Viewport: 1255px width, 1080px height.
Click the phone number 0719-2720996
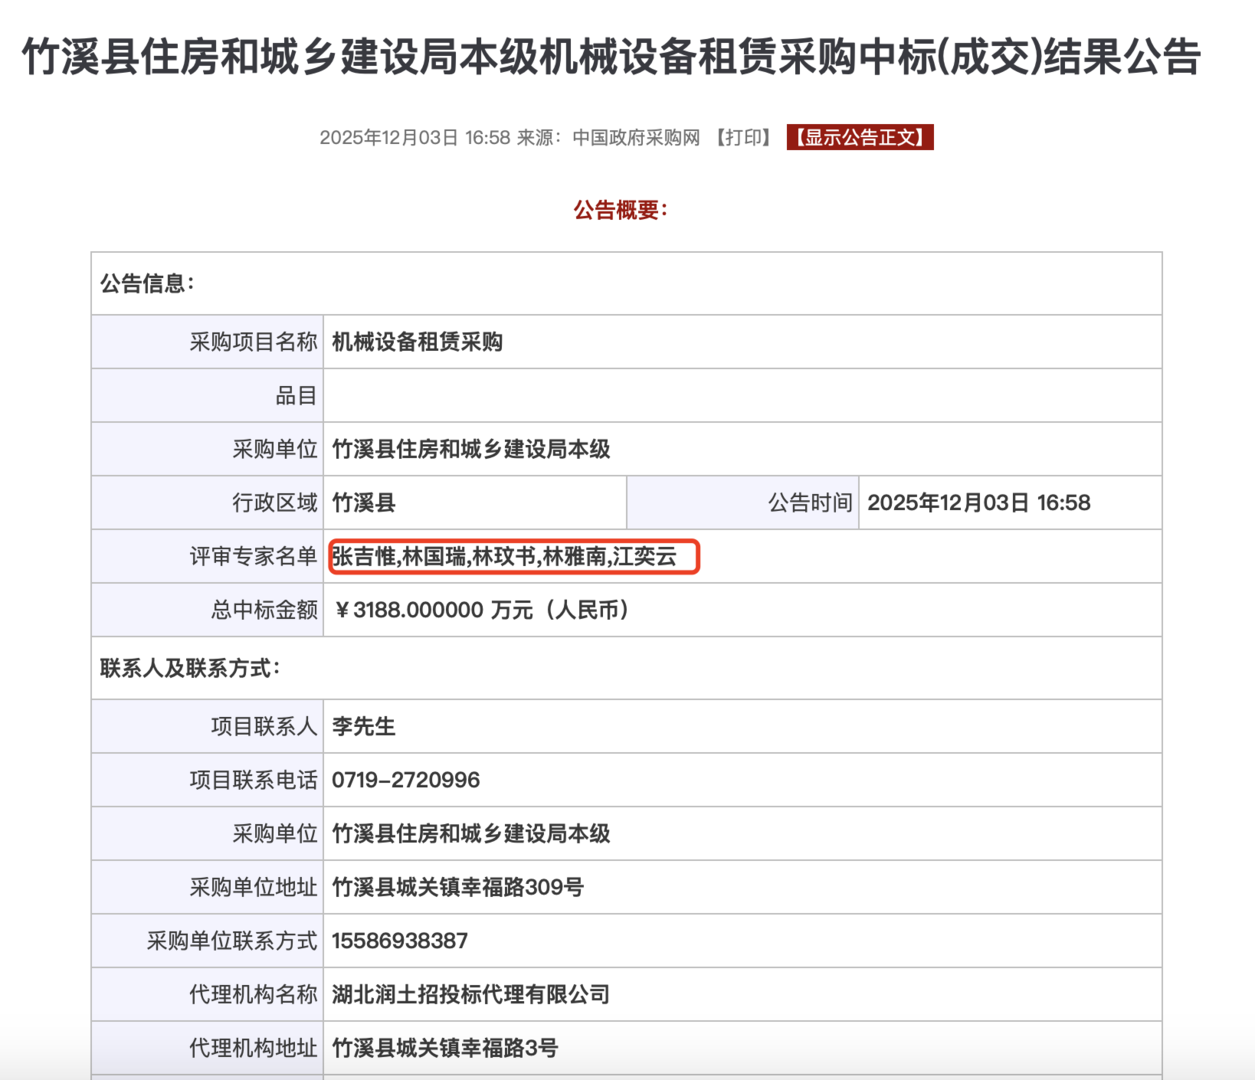pyautogui.click(x=406, y=780)
